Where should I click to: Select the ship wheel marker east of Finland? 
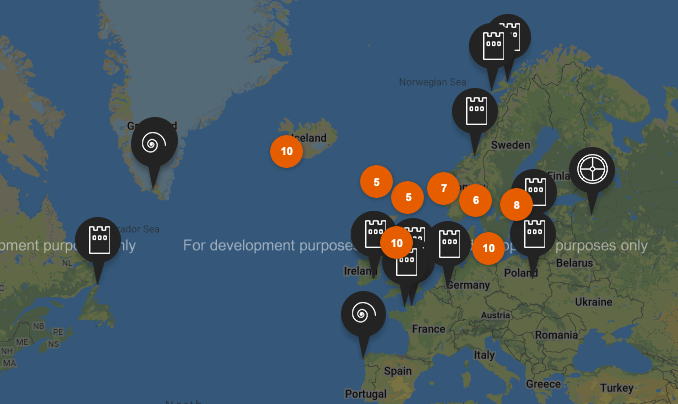tap(592, 170)
